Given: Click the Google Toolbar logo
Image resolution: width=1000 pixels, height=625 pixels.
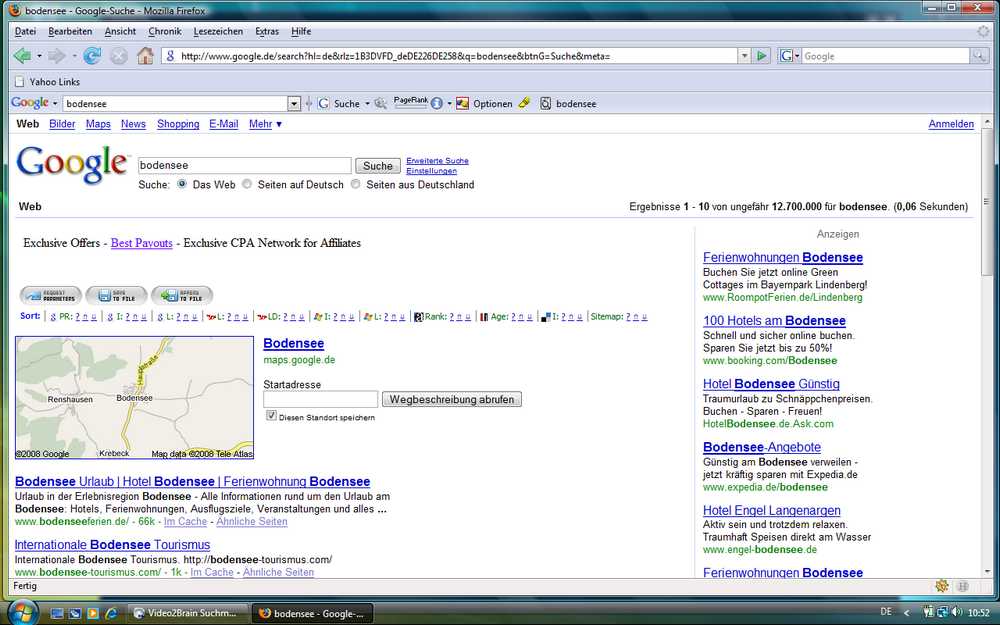Looking at the screenshot, I should pyautogui.click(x=29, y=103).
